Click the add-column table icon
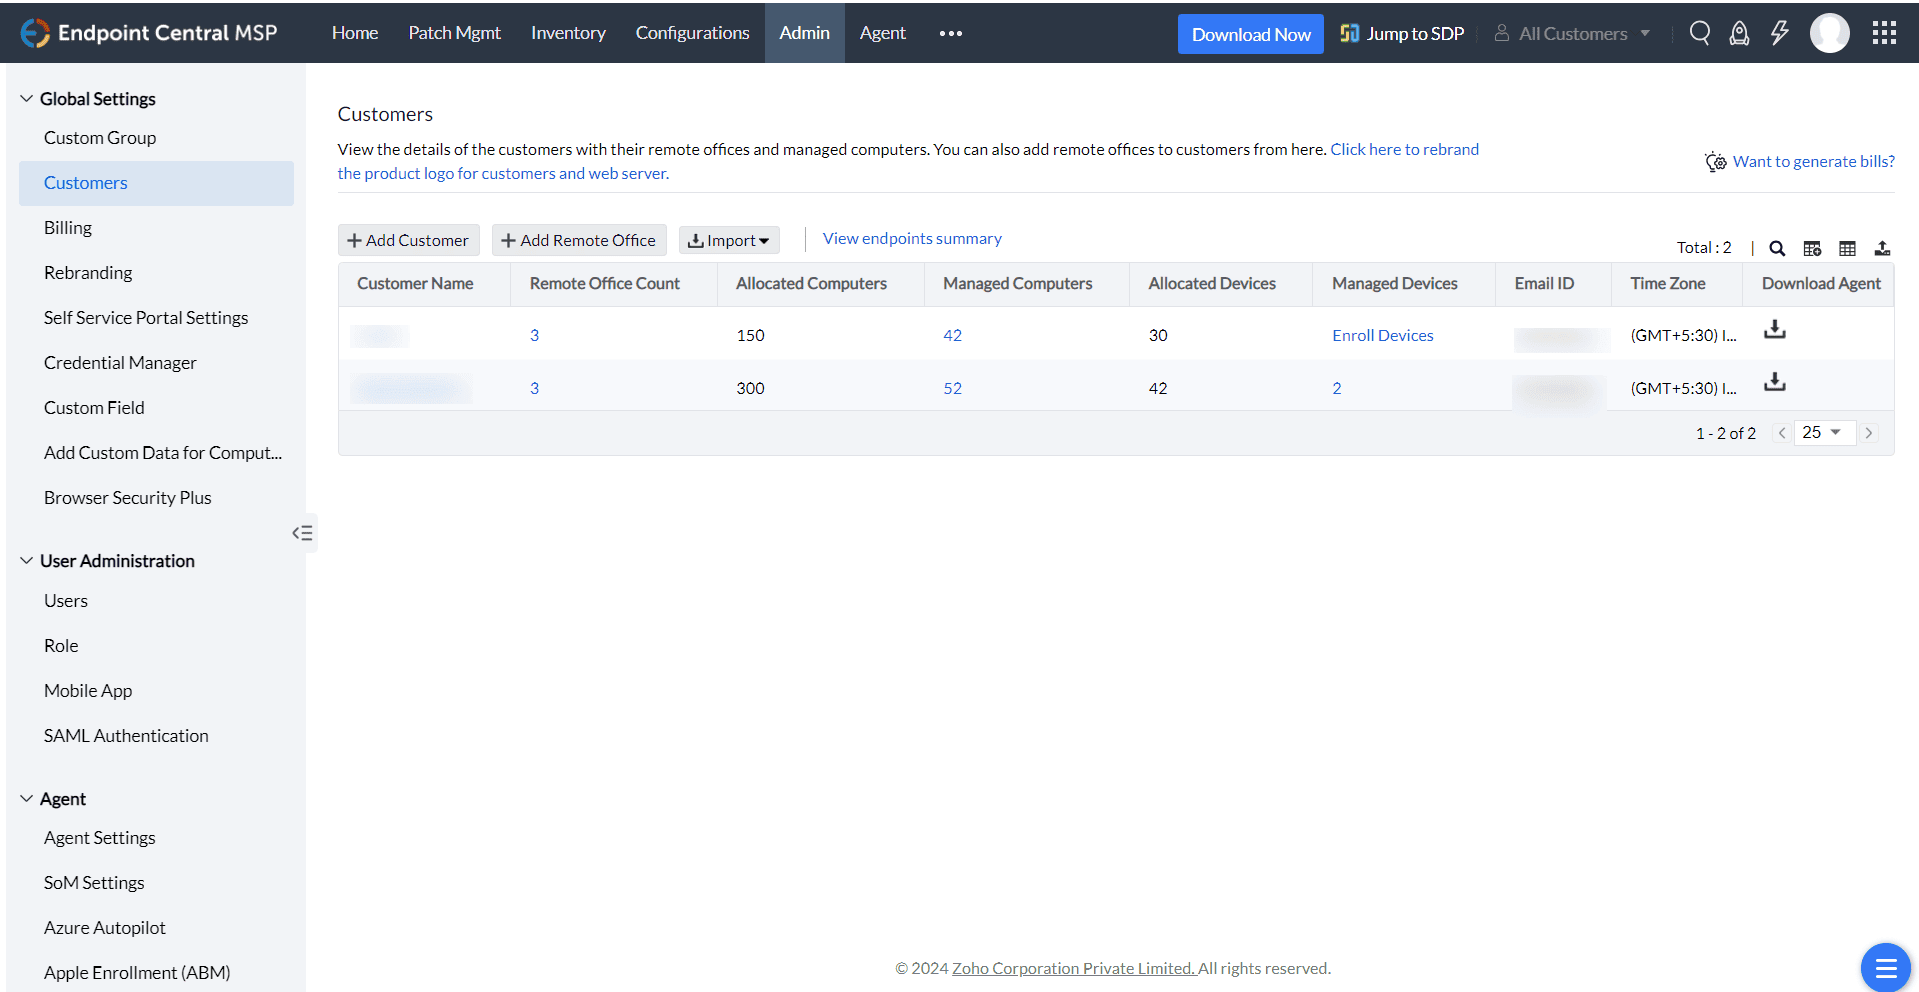 click(x=1812, y=248)
